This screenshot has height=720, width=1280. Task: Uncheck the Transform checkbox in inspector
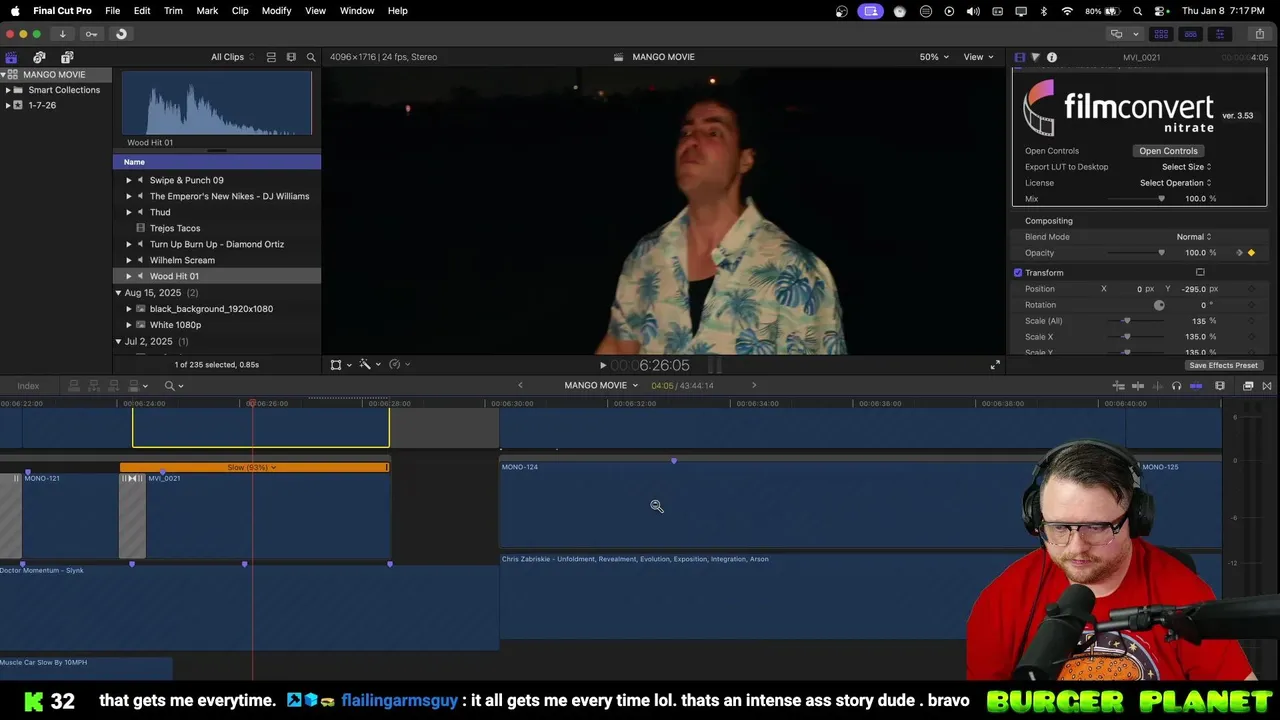1018,273
